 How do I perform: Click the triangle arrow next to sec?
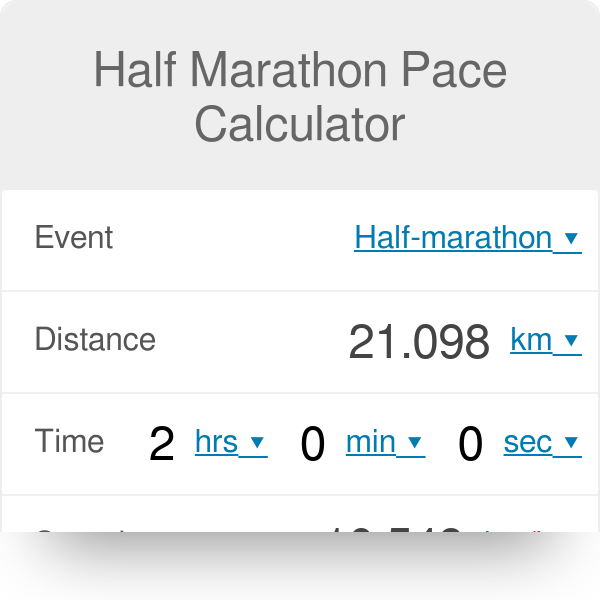click(x=571, y=443)
